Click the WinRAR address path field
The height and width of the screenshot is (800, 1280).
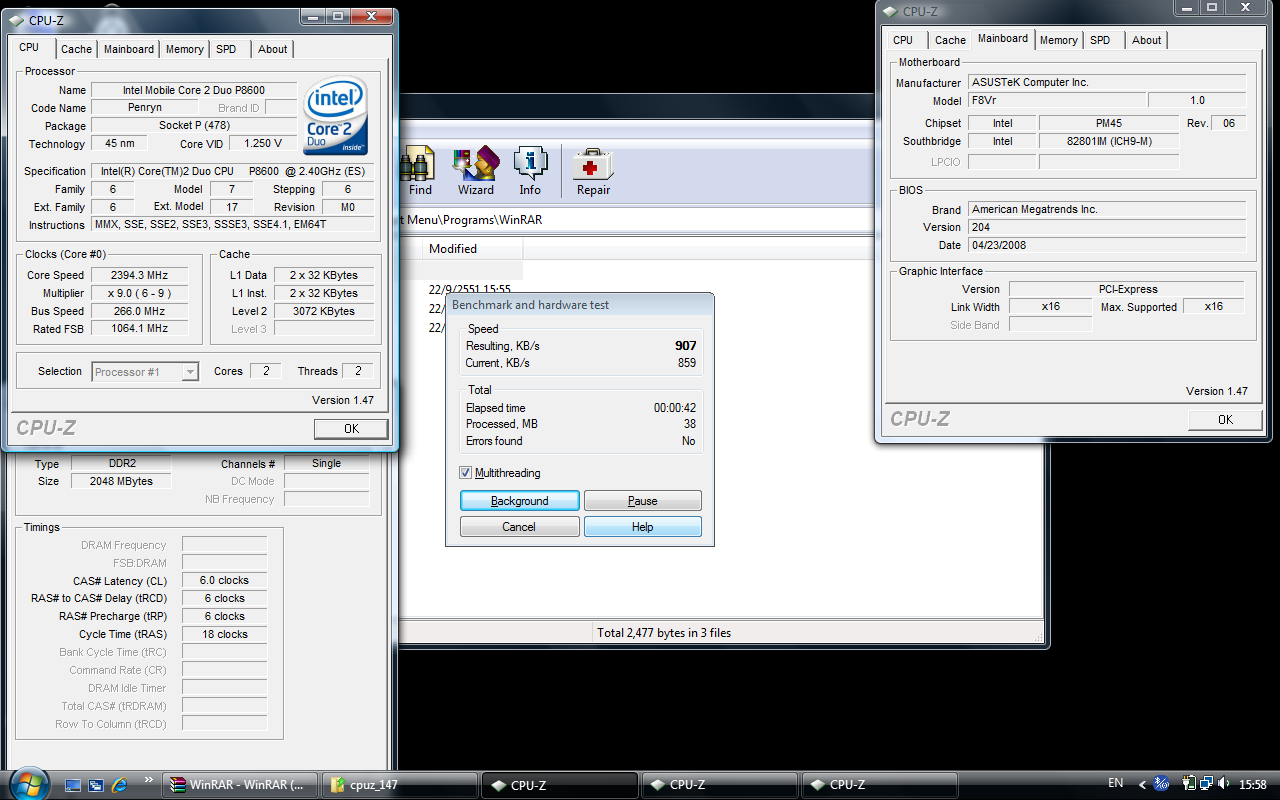click(x=720, y=220)
